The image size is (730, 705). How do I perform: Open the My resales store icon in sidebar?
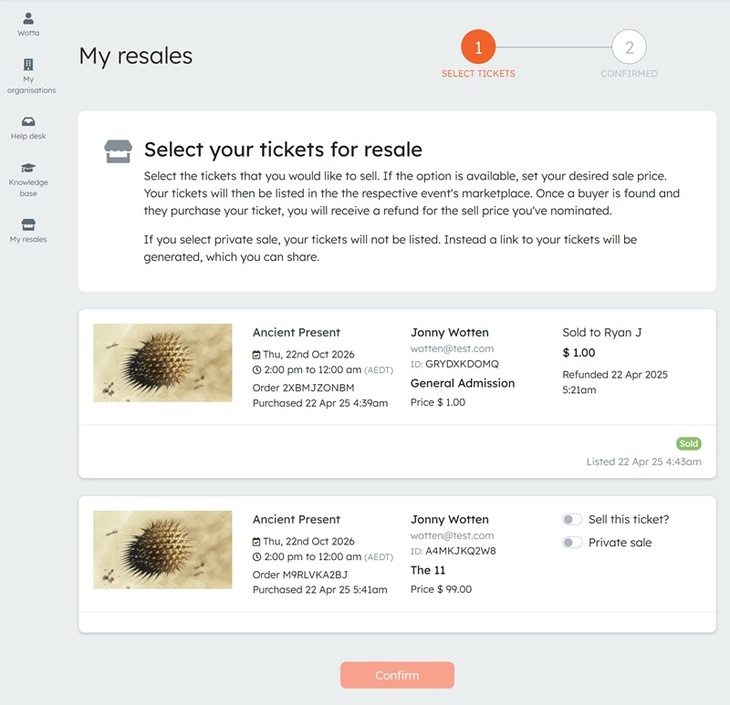(x=28, y=224)
